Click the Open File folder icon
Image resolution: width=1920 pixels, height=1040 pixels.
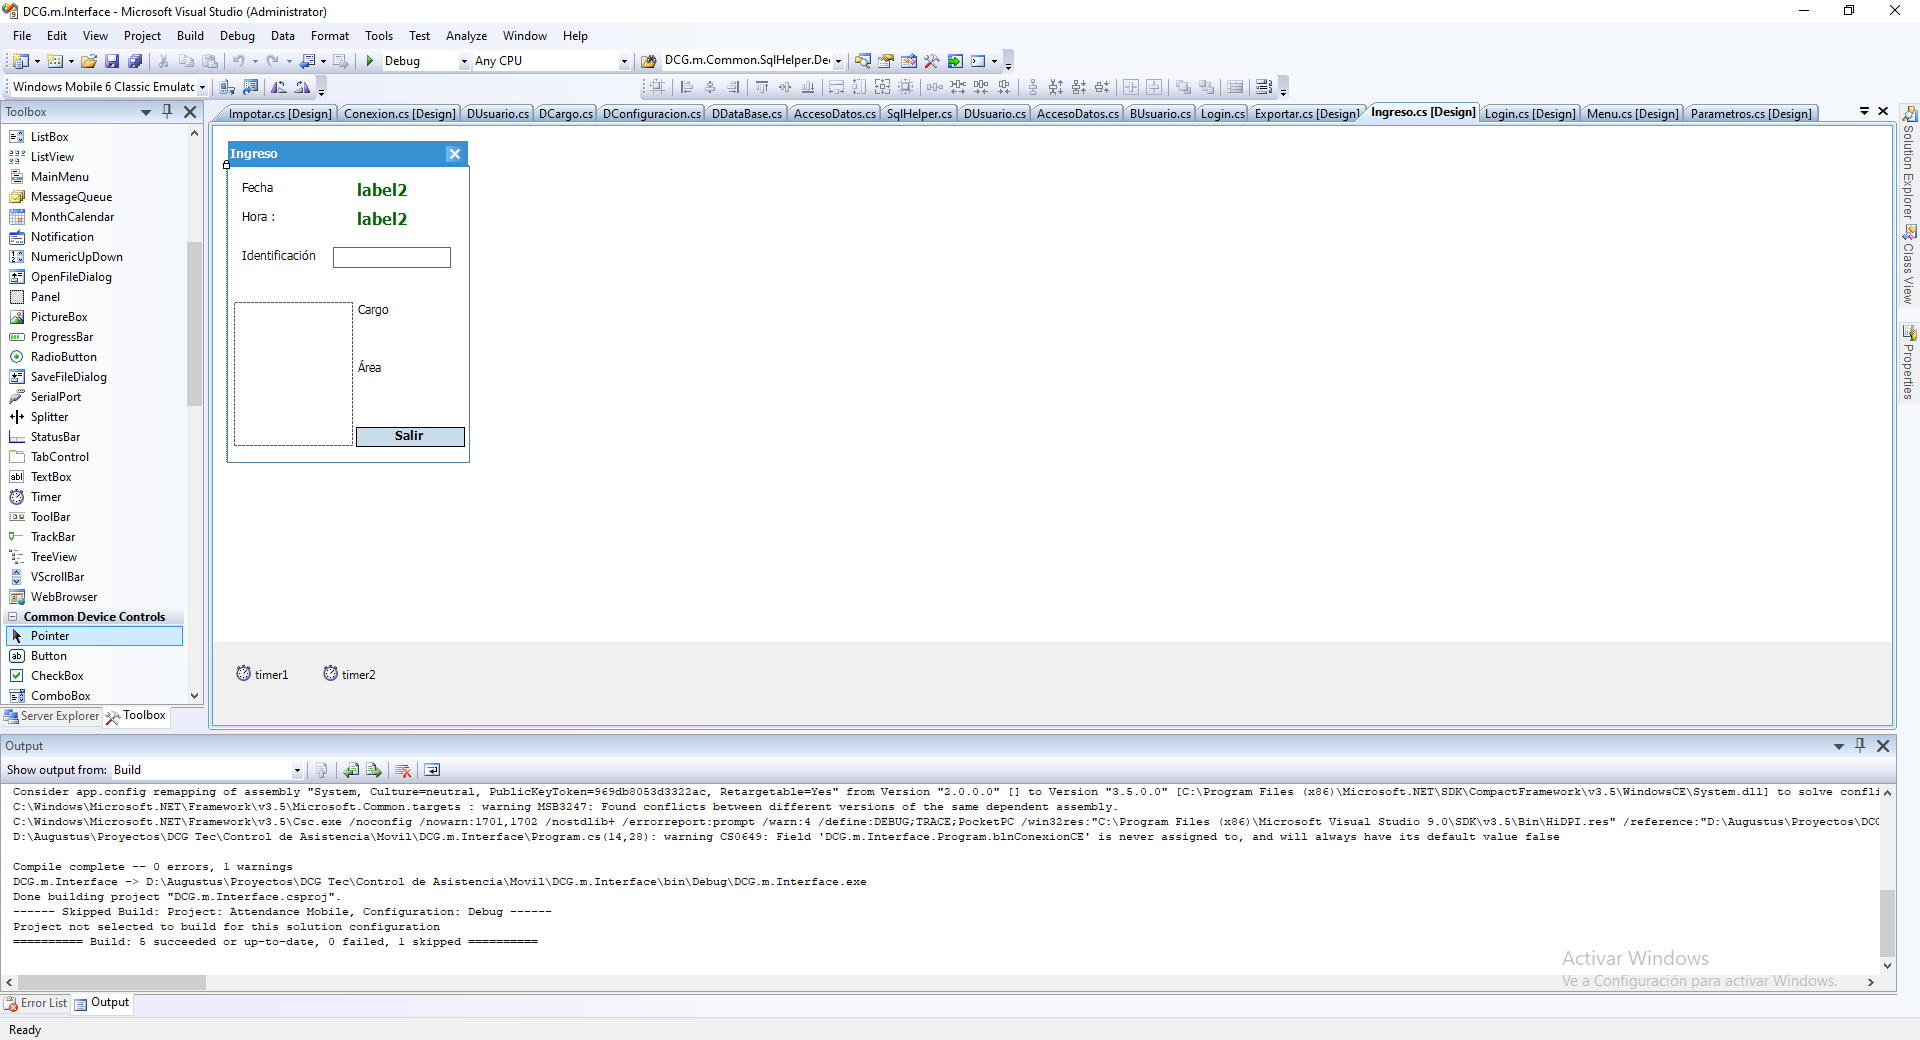(89, 61)
